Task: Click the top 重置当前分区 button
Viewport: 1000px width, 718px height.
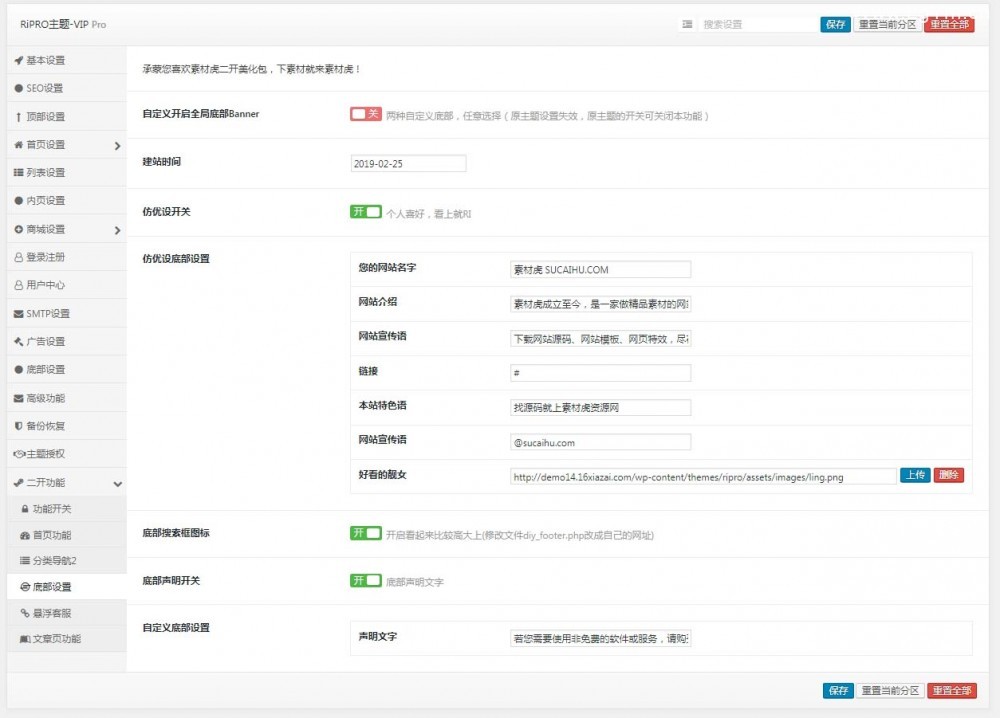Action: click(888, 25)
